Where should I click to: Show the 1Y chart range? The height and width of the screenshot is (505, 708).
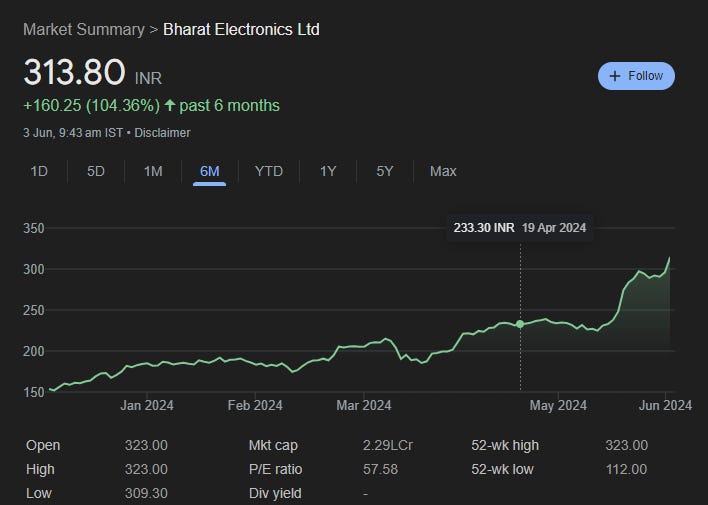328,171
